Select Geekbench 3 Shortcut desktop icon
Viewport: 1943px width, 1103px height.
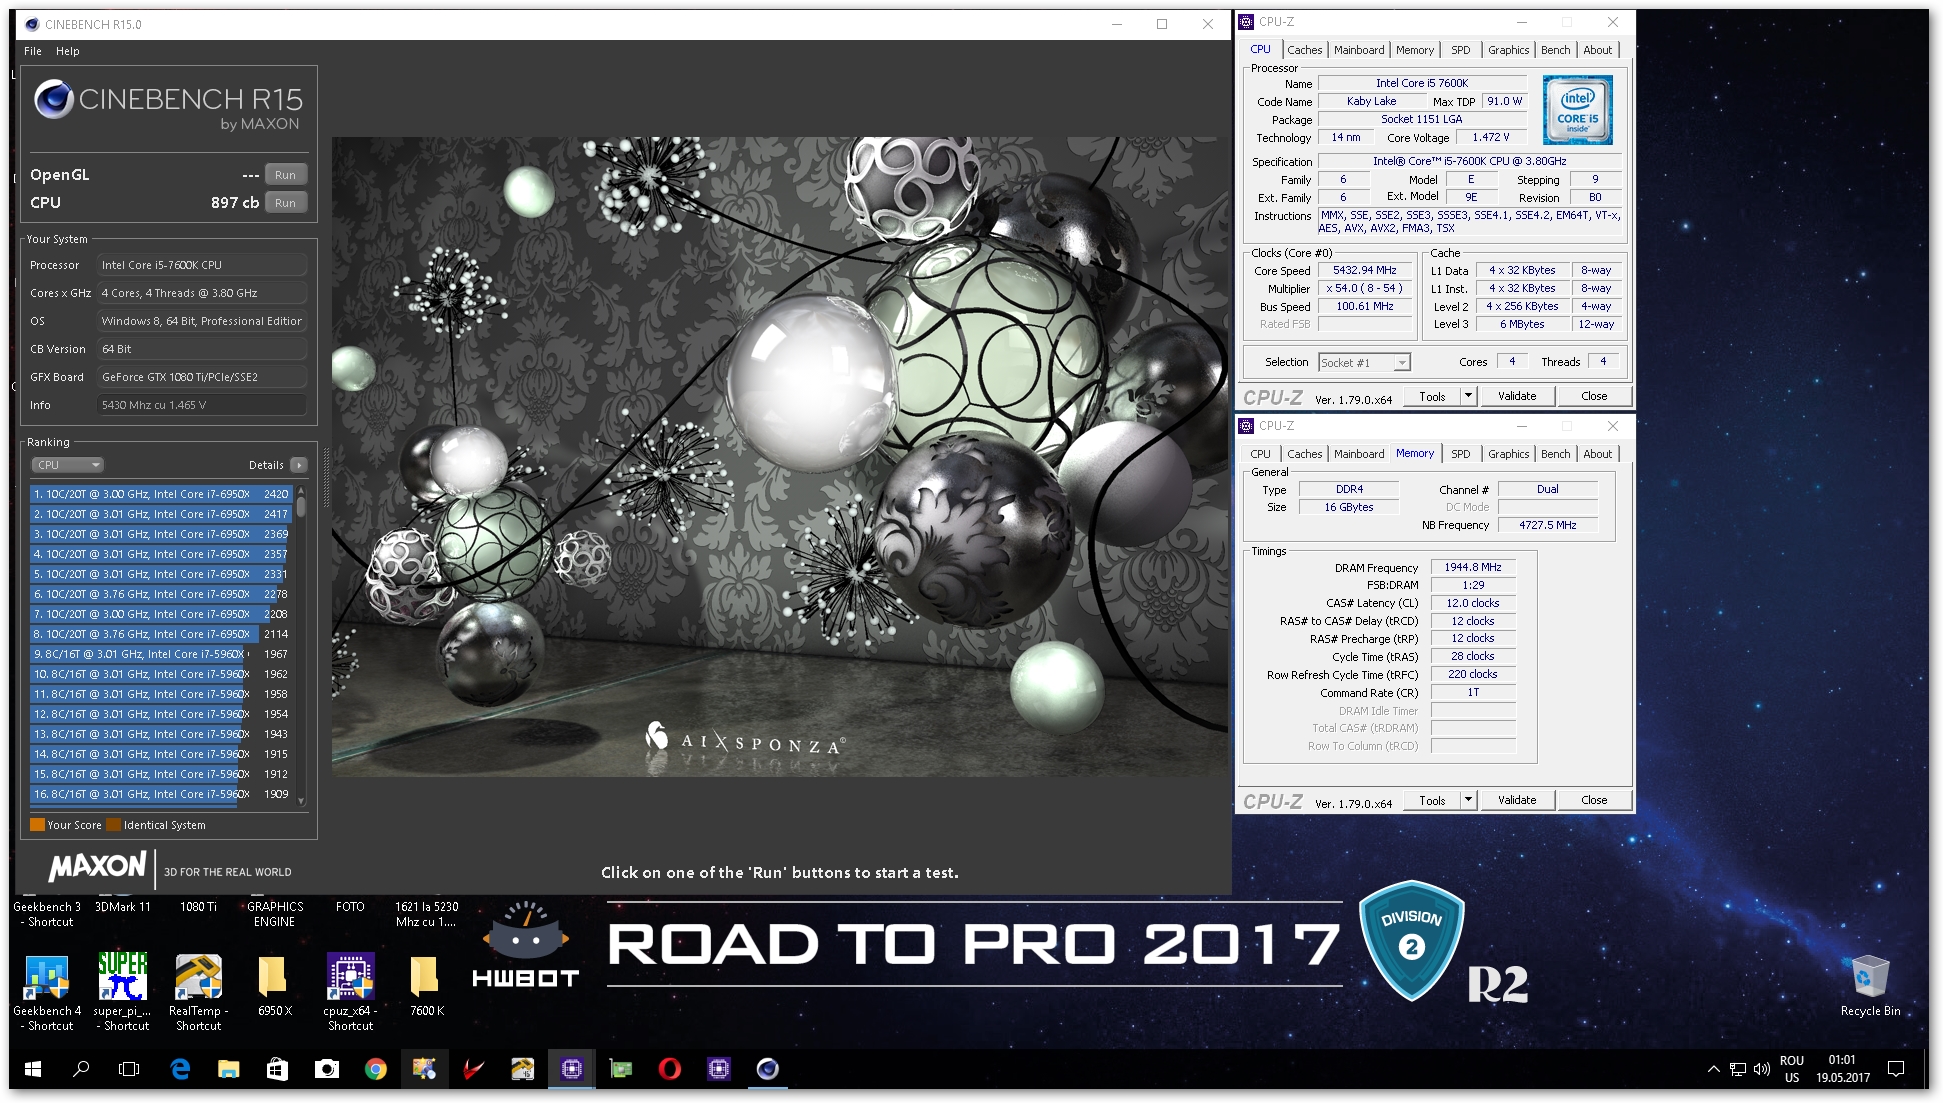[47, 914]
